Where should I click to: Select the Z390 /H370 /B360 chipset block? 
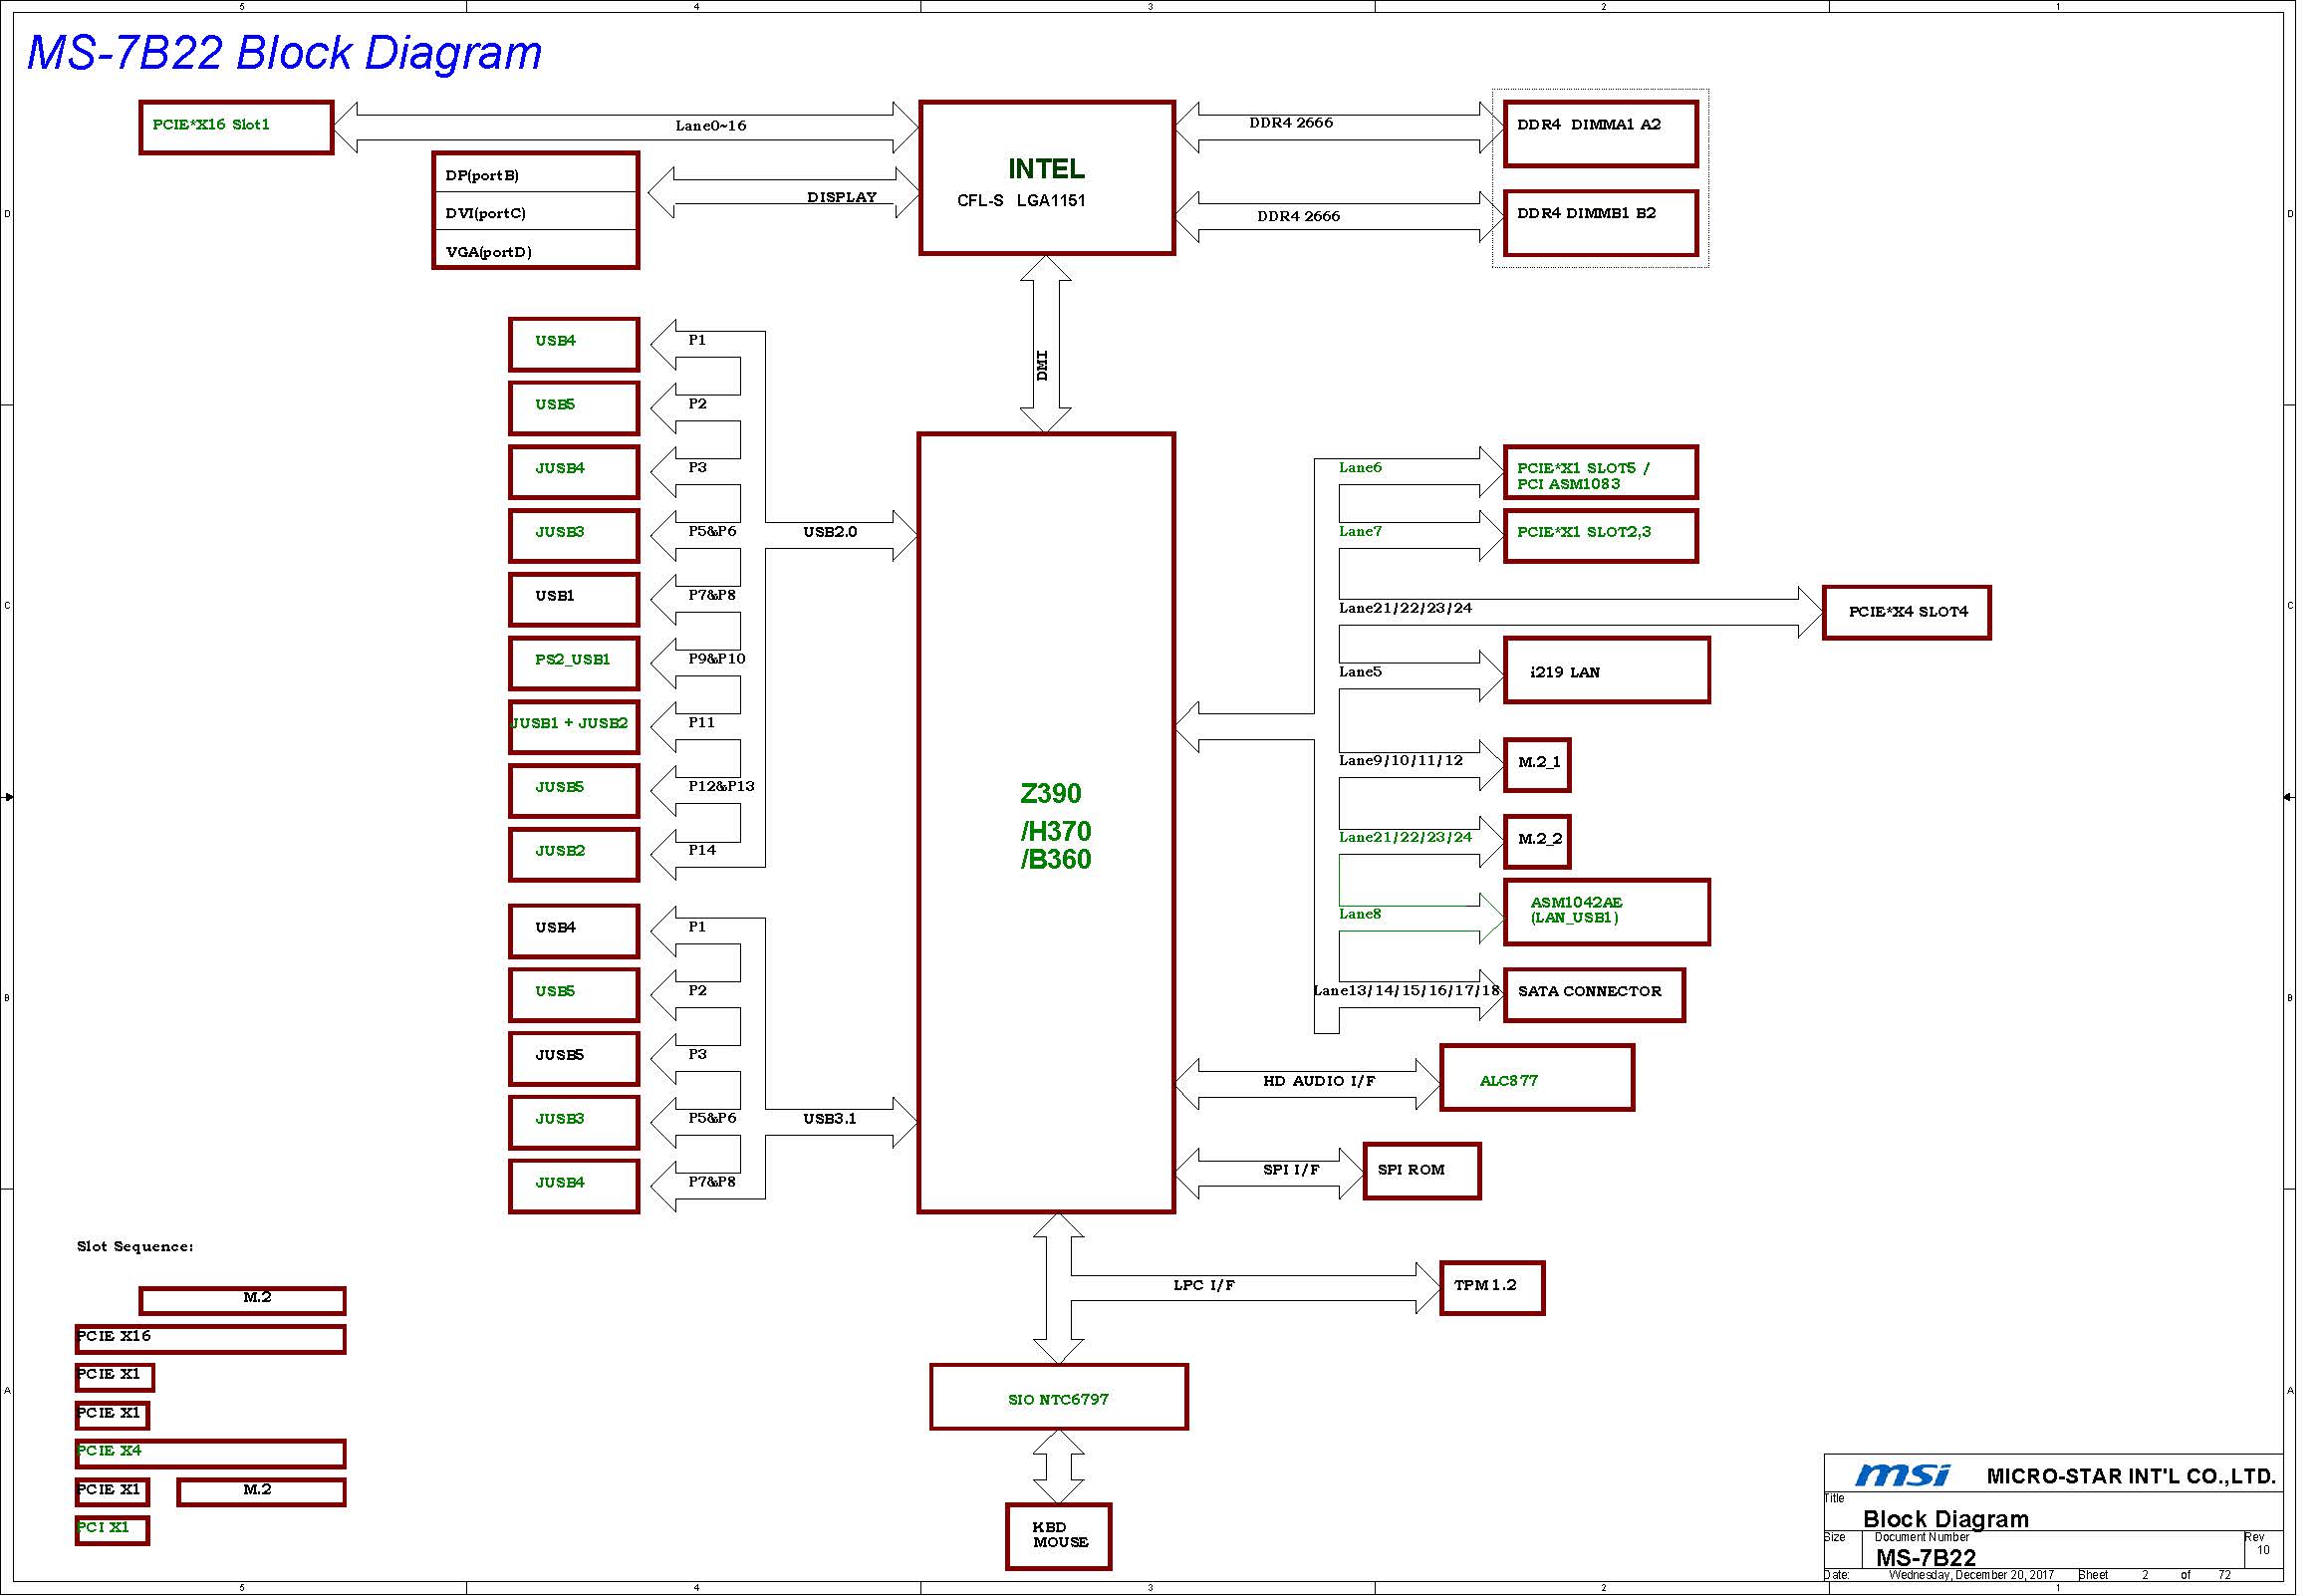[1046, 822]
